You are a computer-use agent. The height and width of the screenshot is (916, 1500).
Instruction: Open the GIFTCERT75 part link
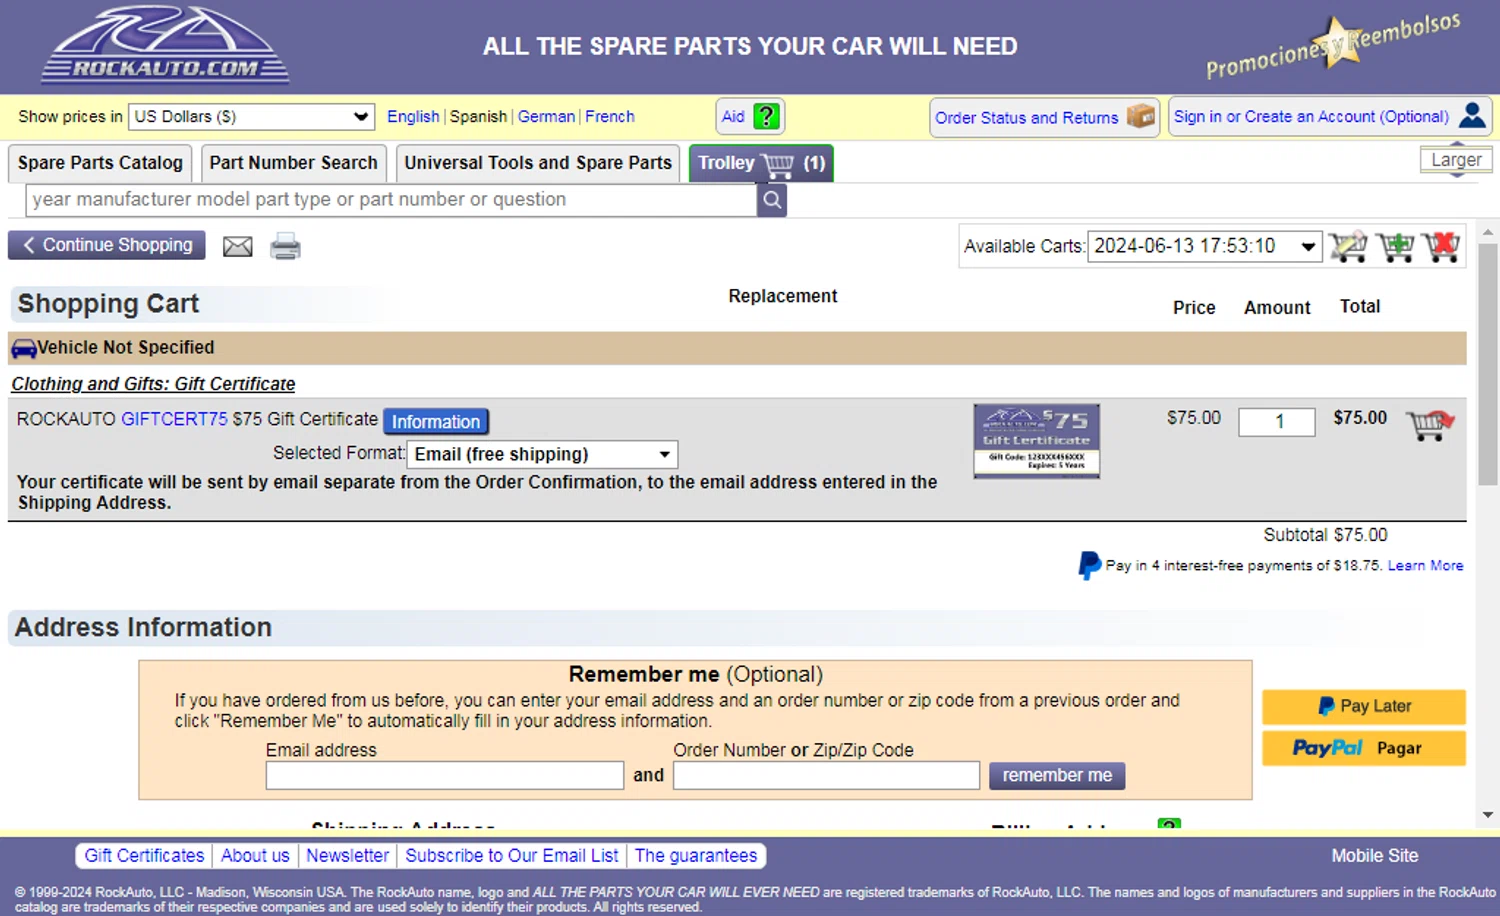(174, 419)
